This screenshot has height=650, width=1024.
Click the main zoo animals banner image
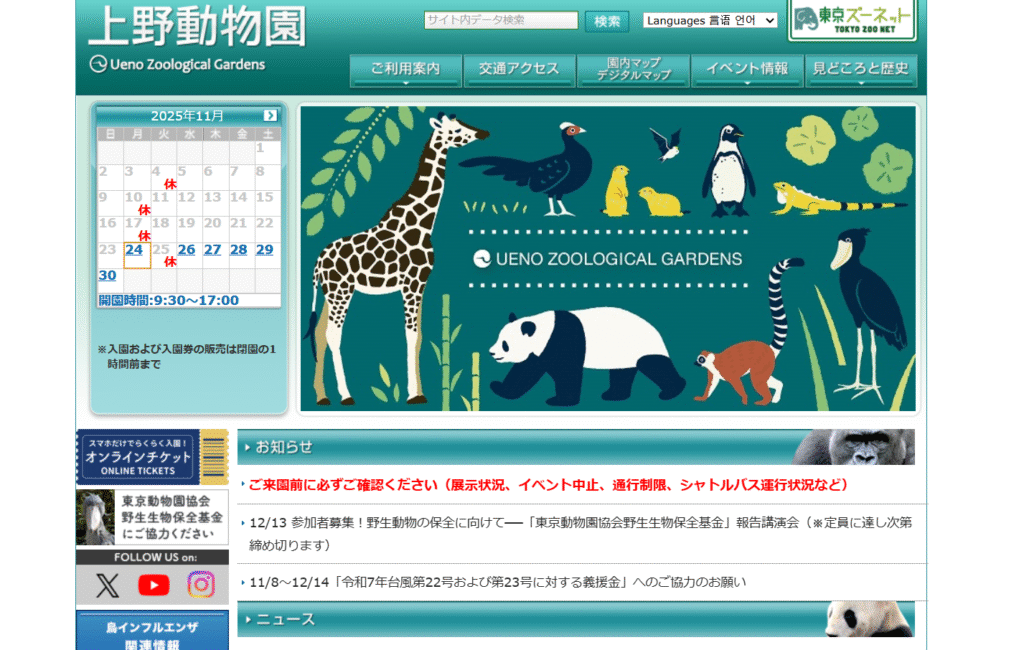point(607,258)
